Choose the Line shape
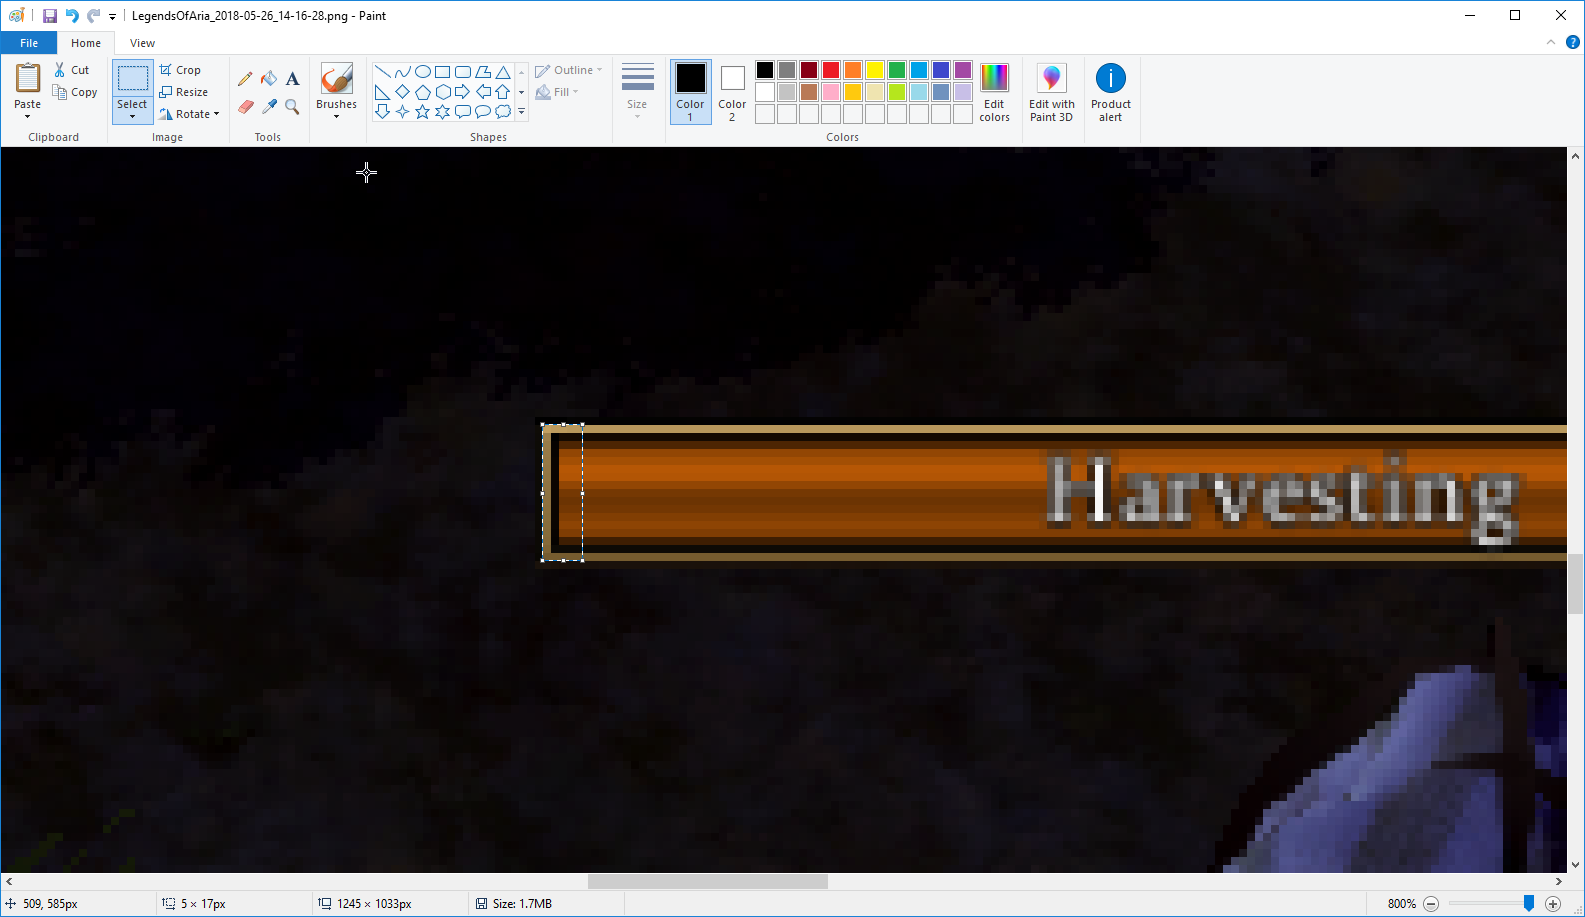1585x917 pixels. 382,72
